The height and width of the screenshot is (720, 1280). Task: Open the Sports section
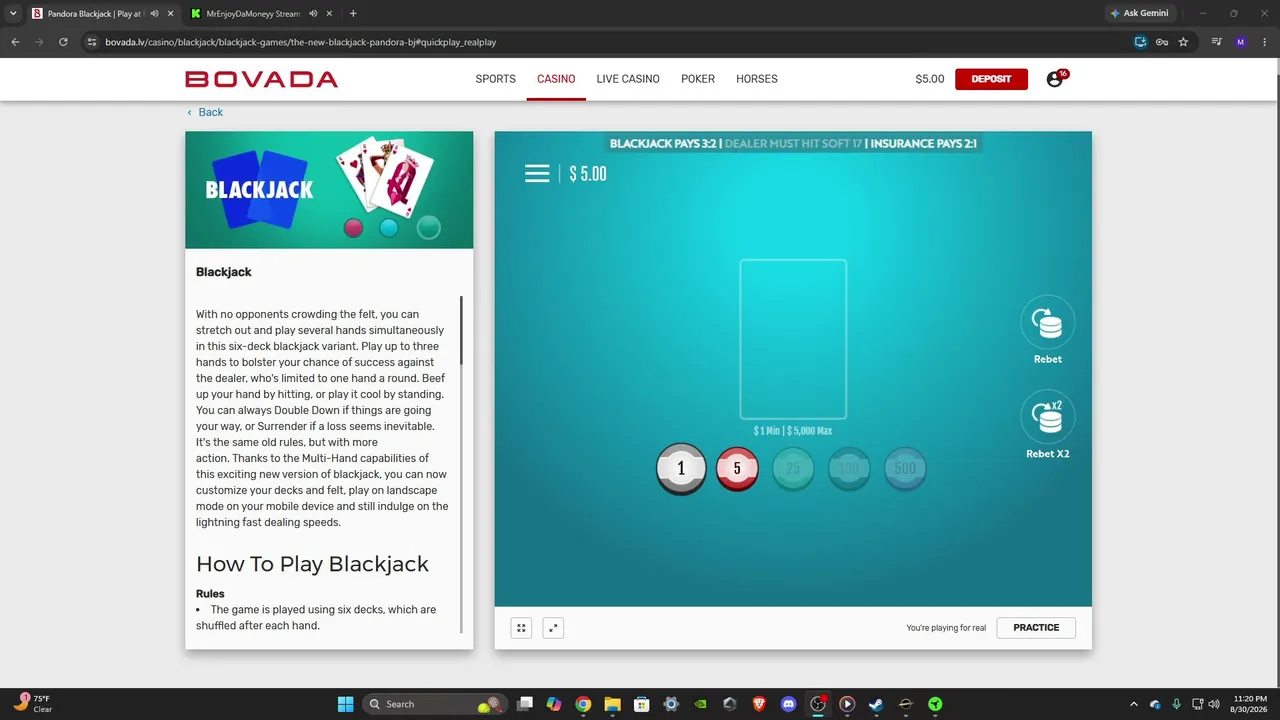(x=496, y=79)
